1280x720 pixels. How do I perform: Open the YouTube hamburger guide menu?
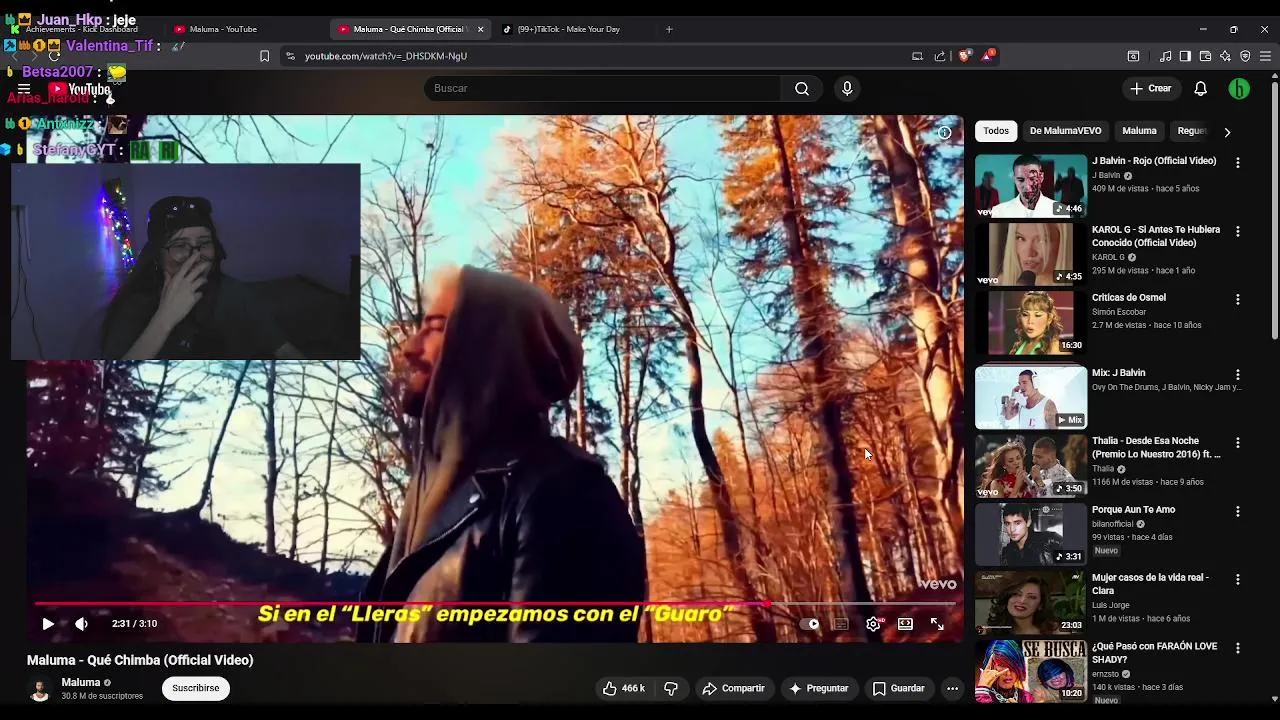click(x=24, y=89)
